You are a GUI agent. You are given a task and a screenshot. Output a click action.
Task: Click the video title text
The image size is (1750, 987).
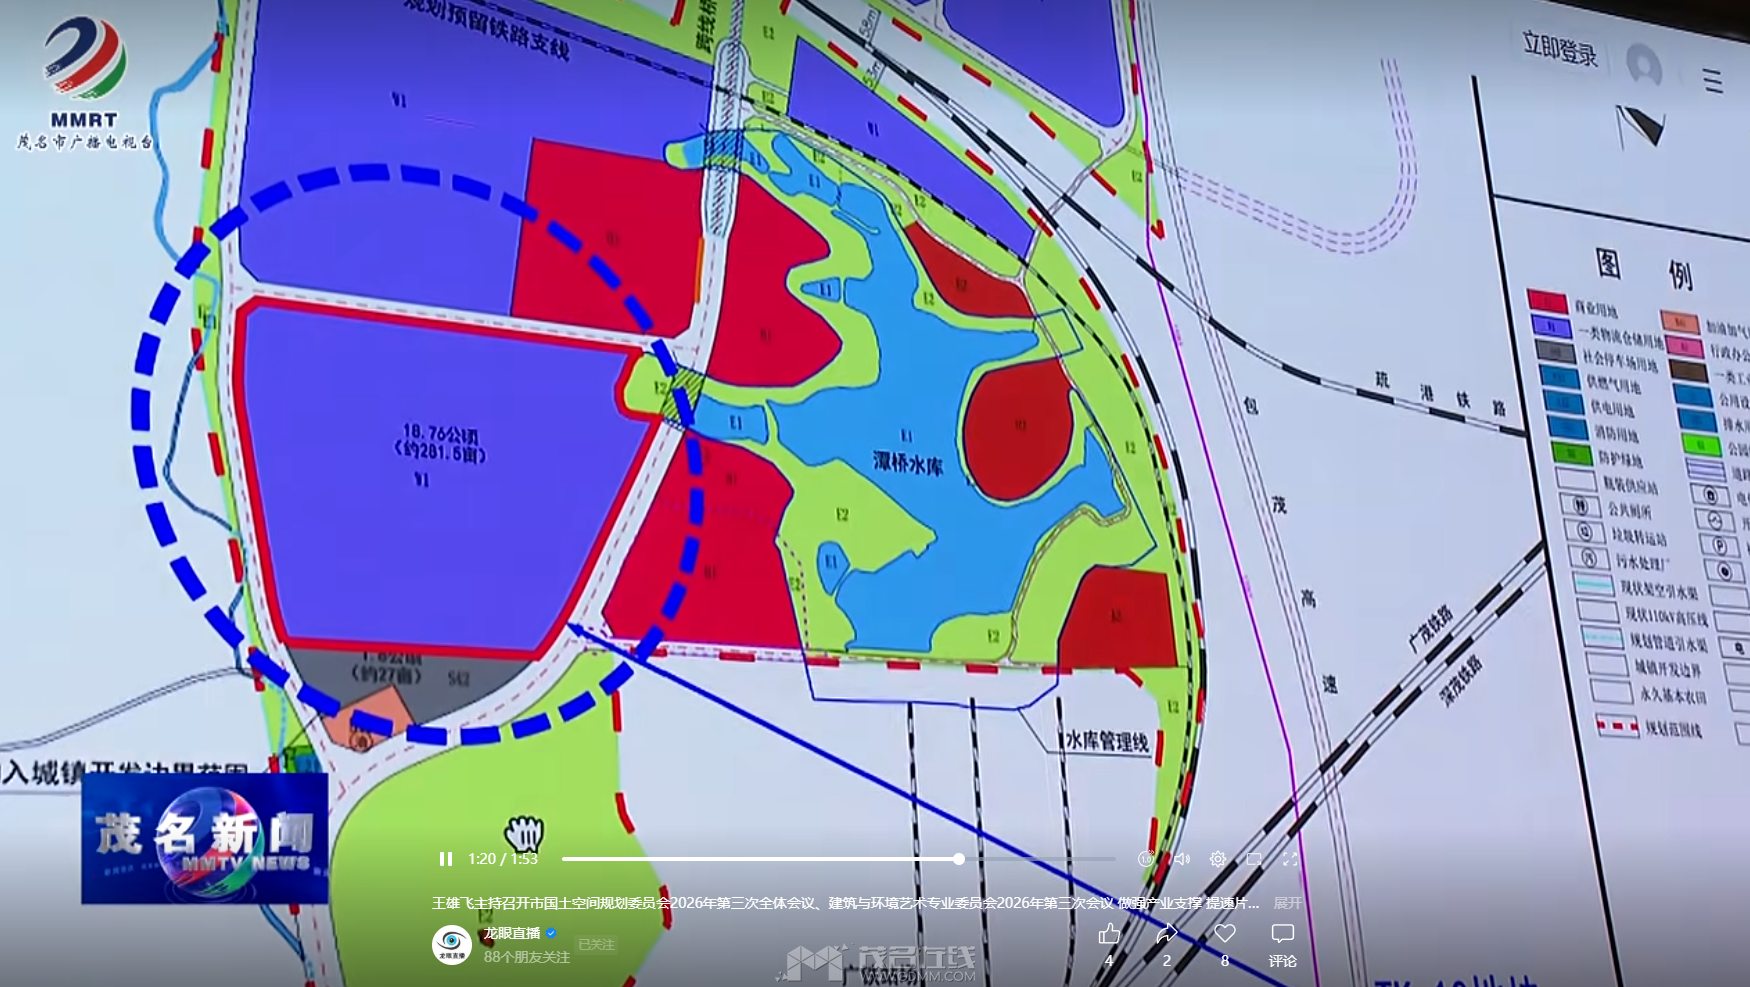[x=845, y=903]
